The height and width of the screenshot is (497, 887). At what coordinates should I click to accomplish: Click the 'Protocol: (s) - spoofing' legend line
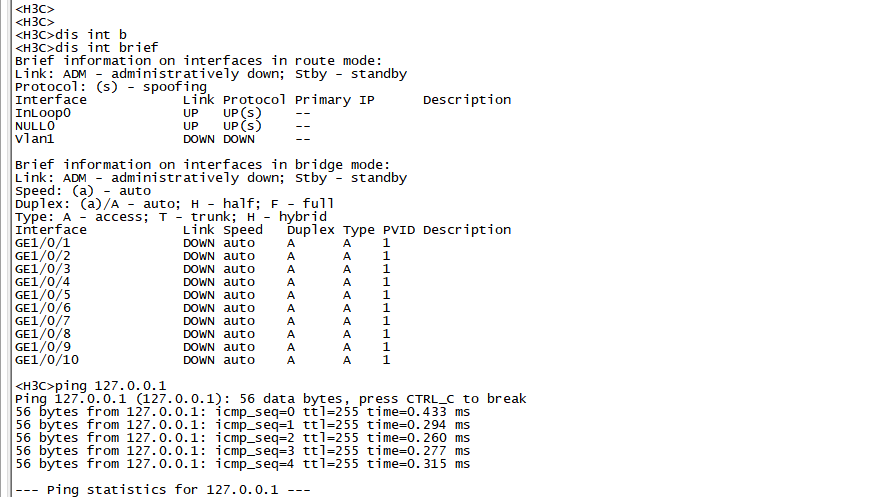tap(111, 87)
